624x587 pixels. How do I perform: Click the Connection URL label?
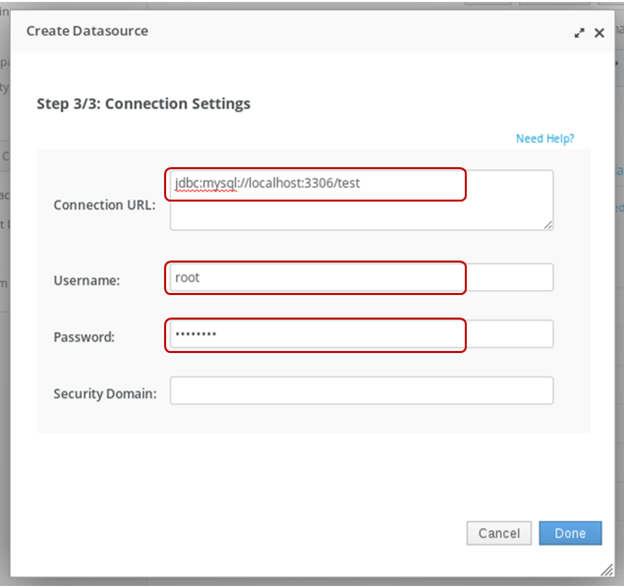click(x=104, y=205)
